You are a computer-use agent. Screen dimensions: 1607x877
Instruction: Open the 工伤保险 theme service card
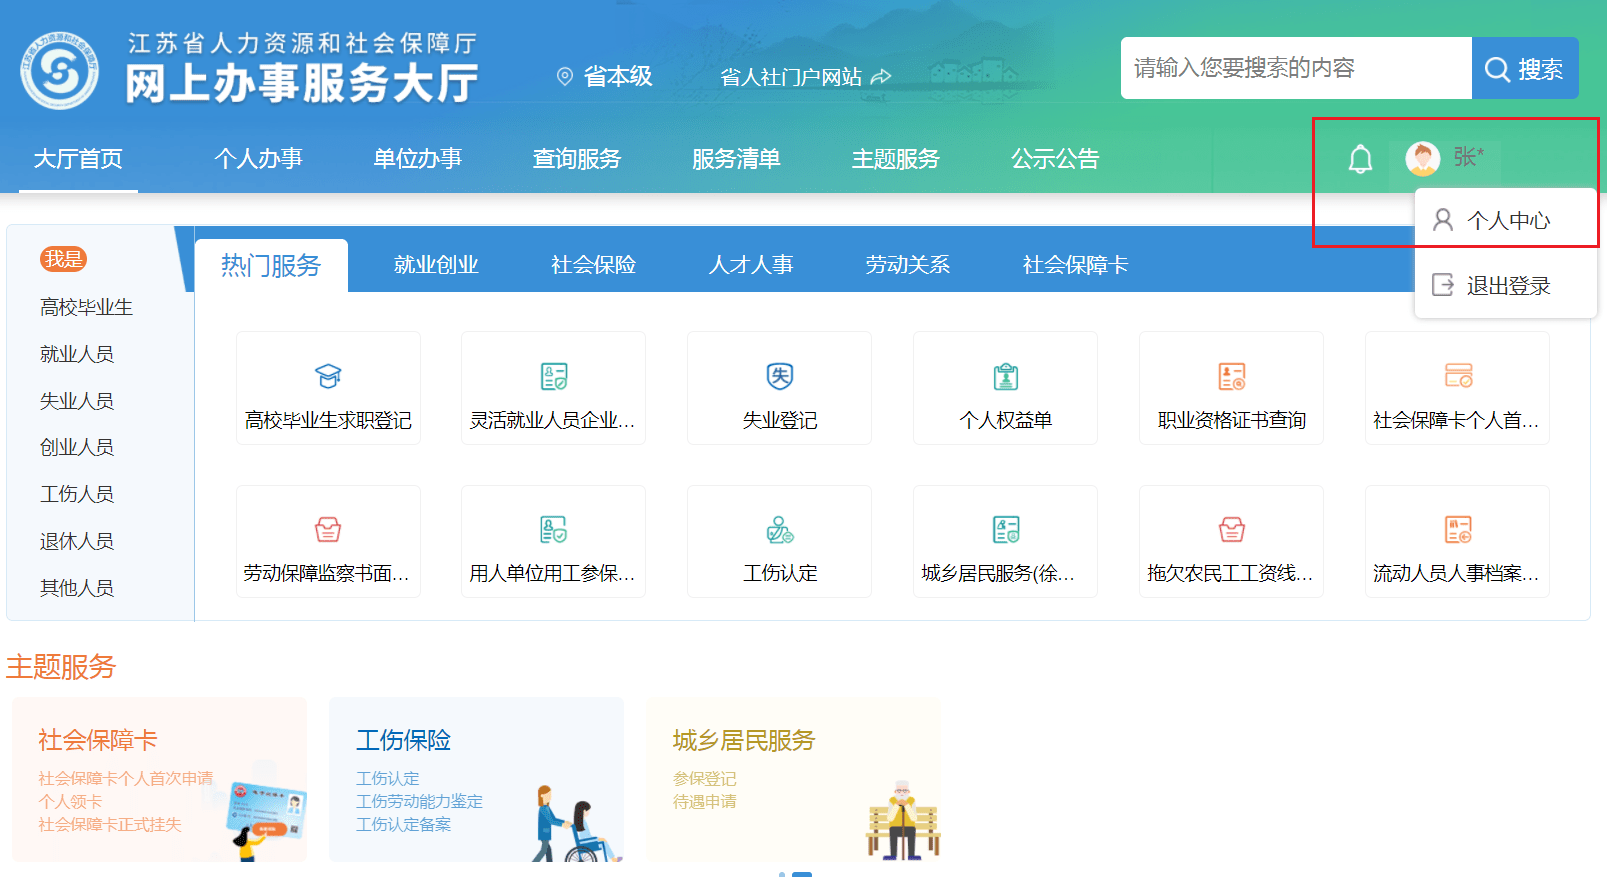[x=476, y=780]
